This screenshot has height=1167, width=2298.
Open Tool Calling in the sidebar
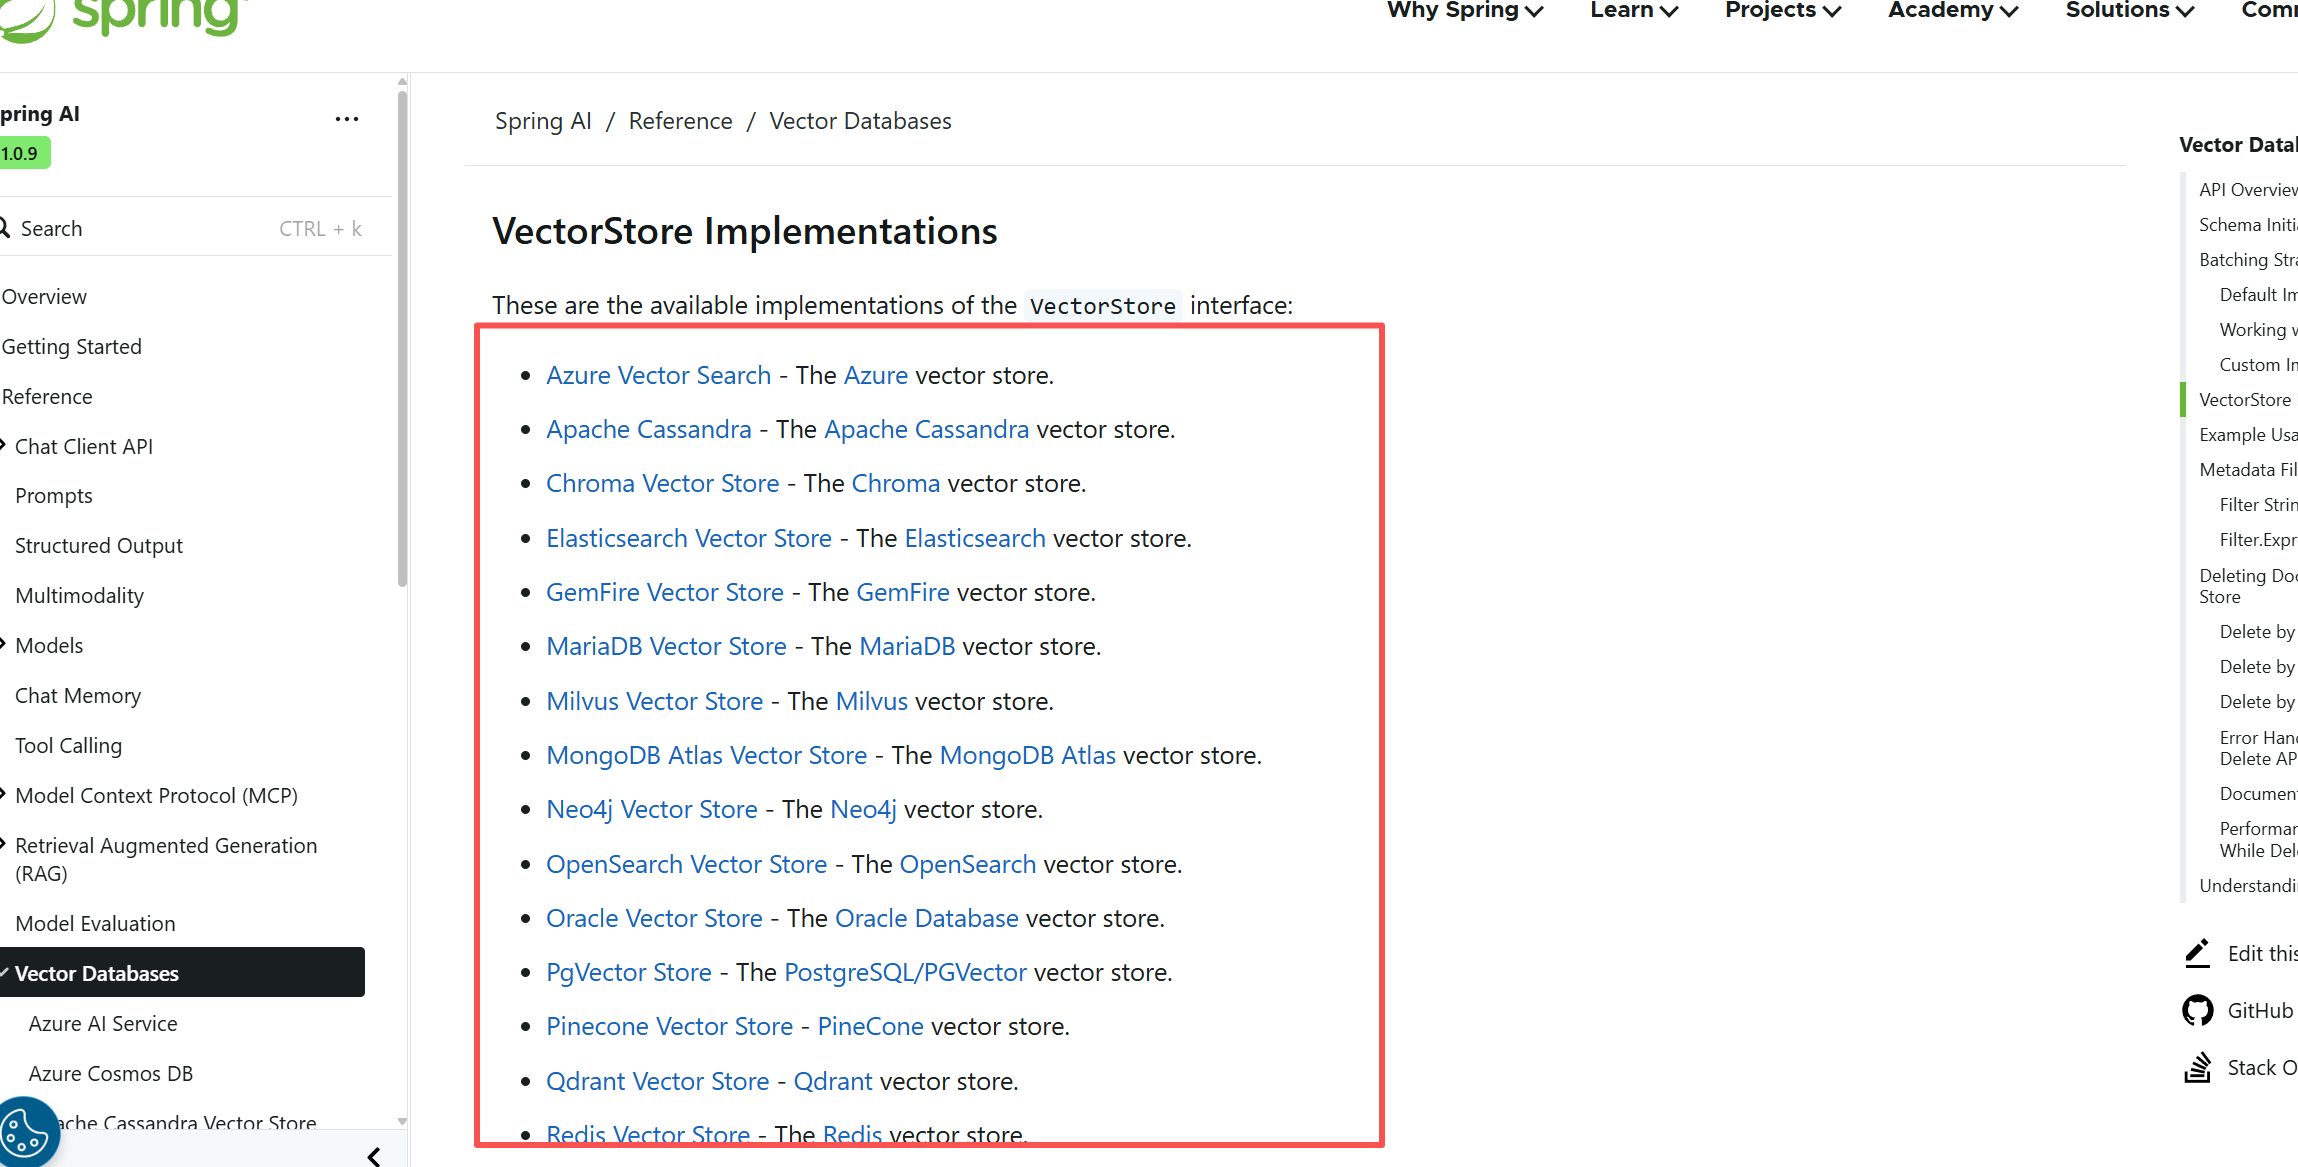pyautogui.click(x=69, y=746)
